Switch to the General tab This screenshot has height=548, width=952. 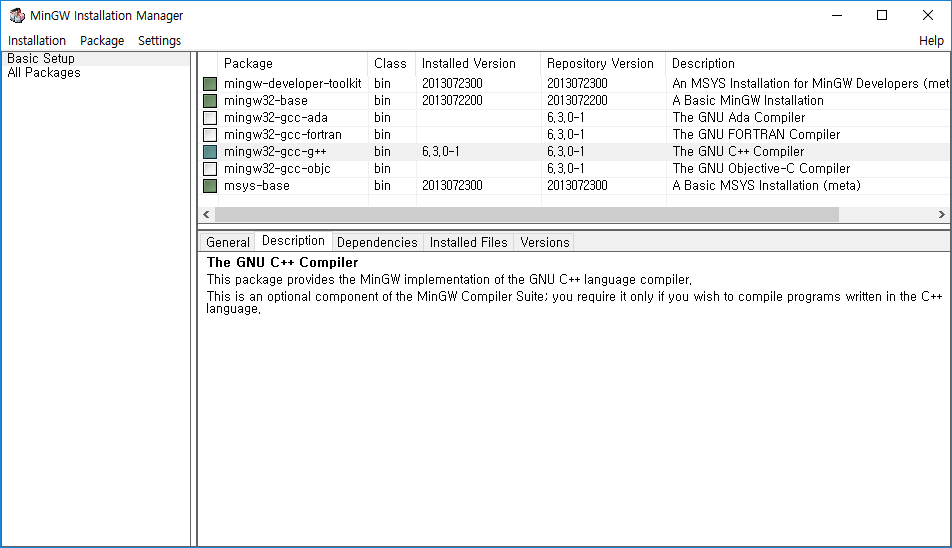(228, 242)
